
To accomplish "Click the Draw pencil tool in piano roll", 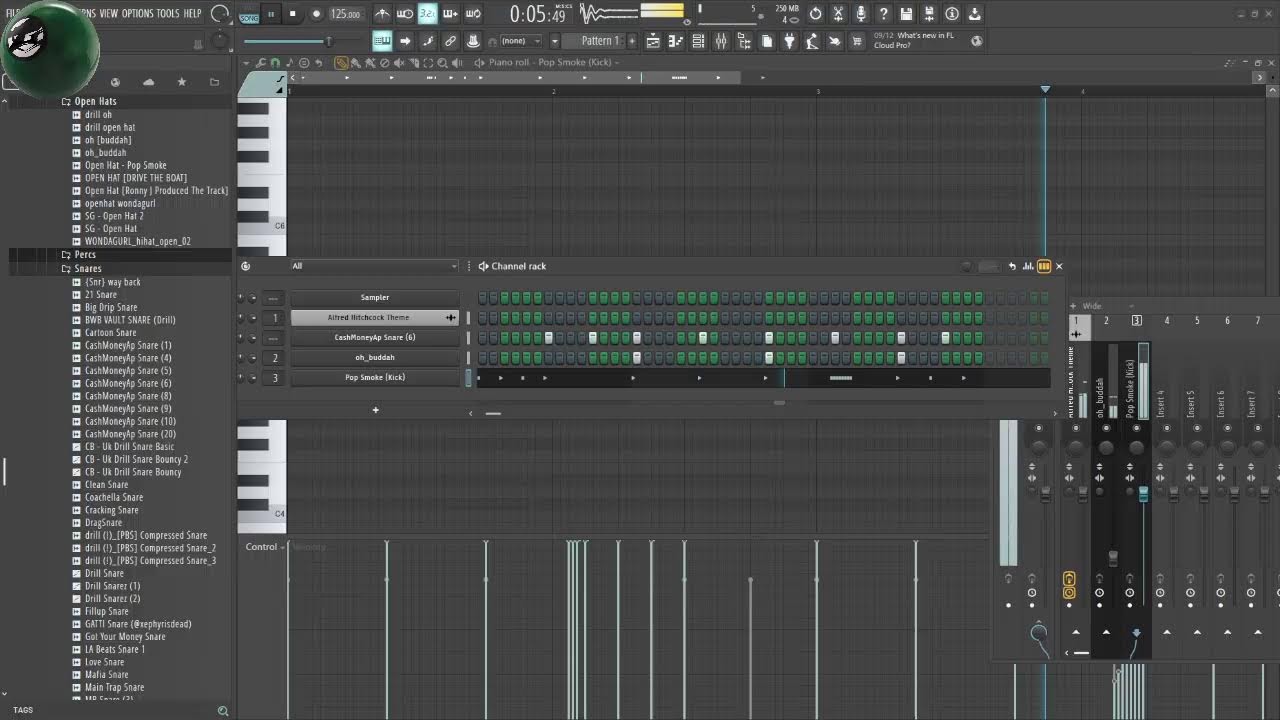I will (341, 62).
